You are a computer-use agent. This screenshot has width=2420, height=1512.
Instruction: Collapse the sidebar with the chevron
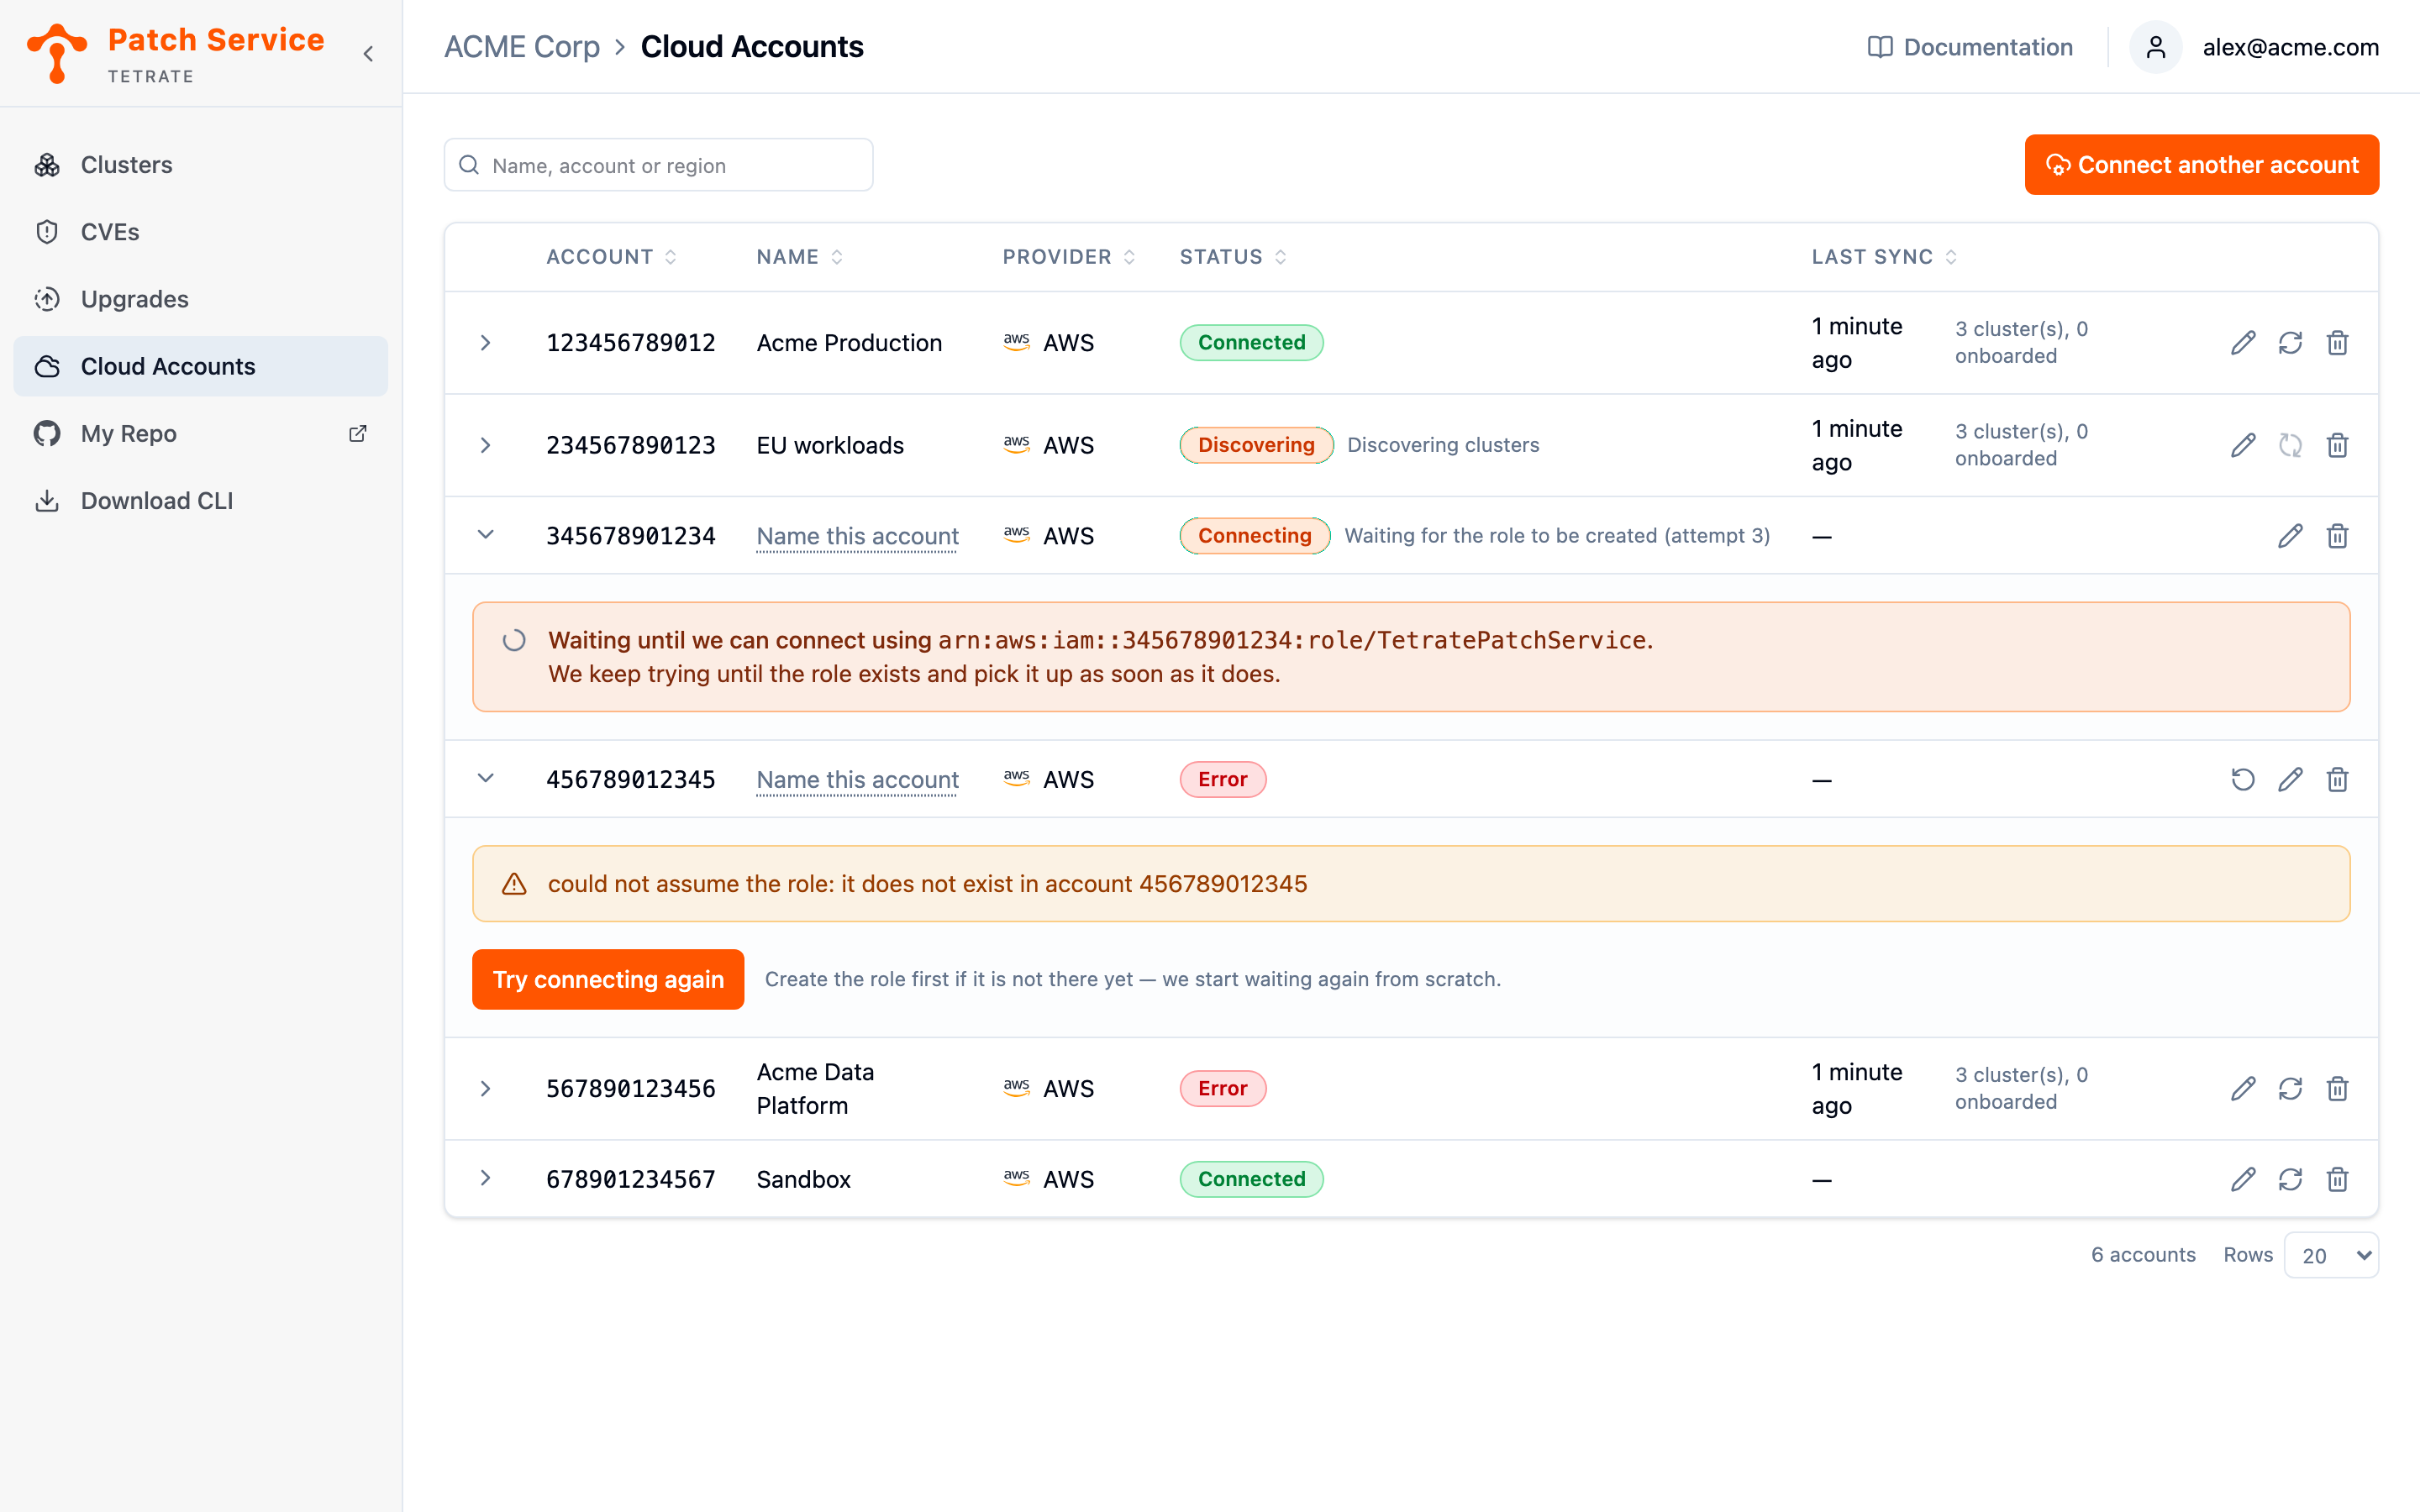(368, 54)
